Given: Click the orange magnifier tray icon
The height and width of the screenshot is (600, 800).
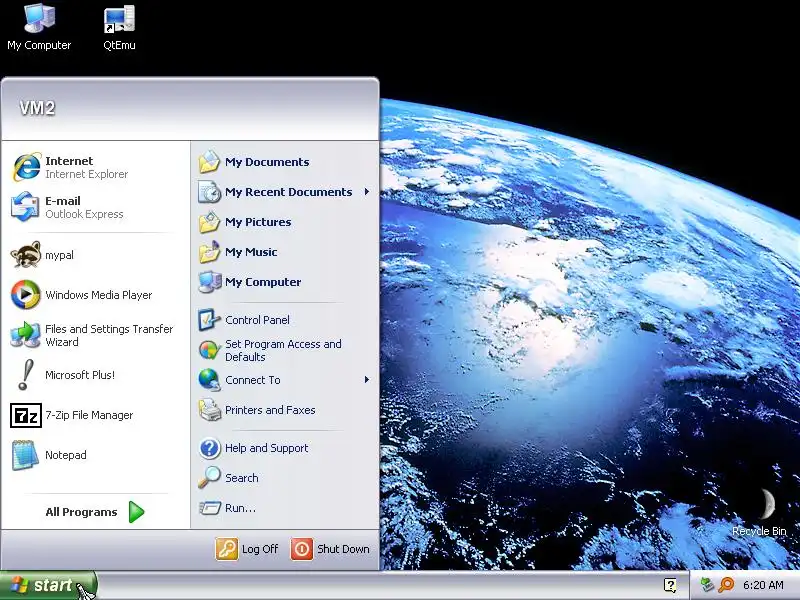Looking at the screenshot, I should coord(726,585).
